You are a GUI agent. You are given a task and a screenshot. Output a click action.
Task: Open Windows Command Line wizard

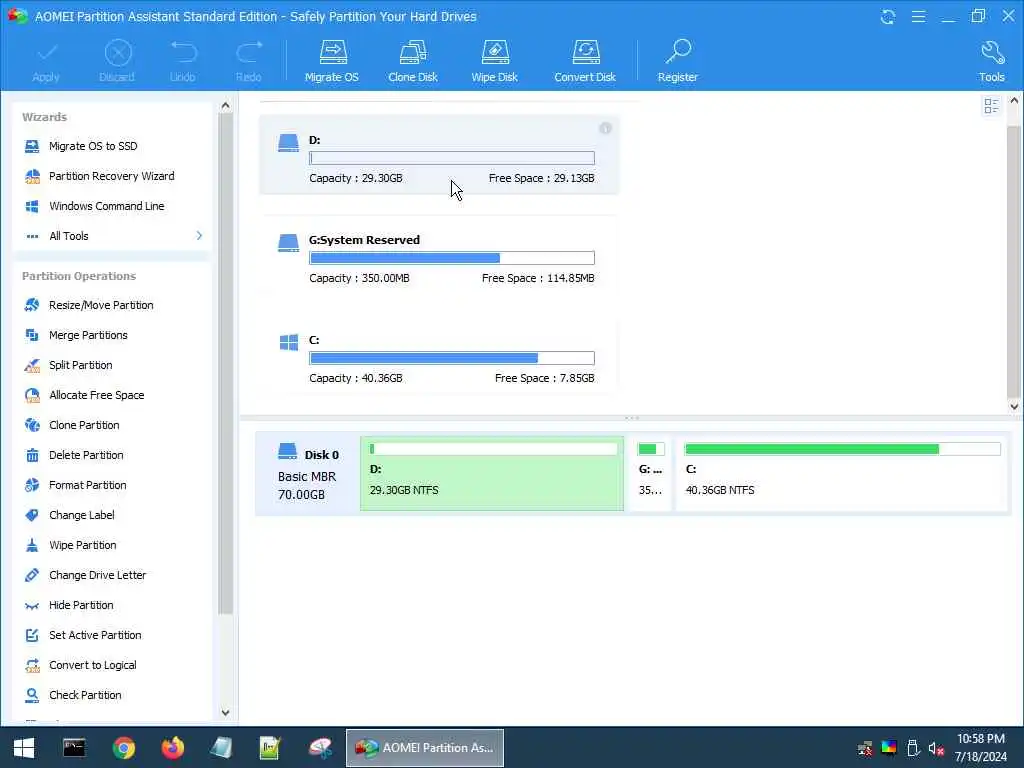(x=106, y=206)
